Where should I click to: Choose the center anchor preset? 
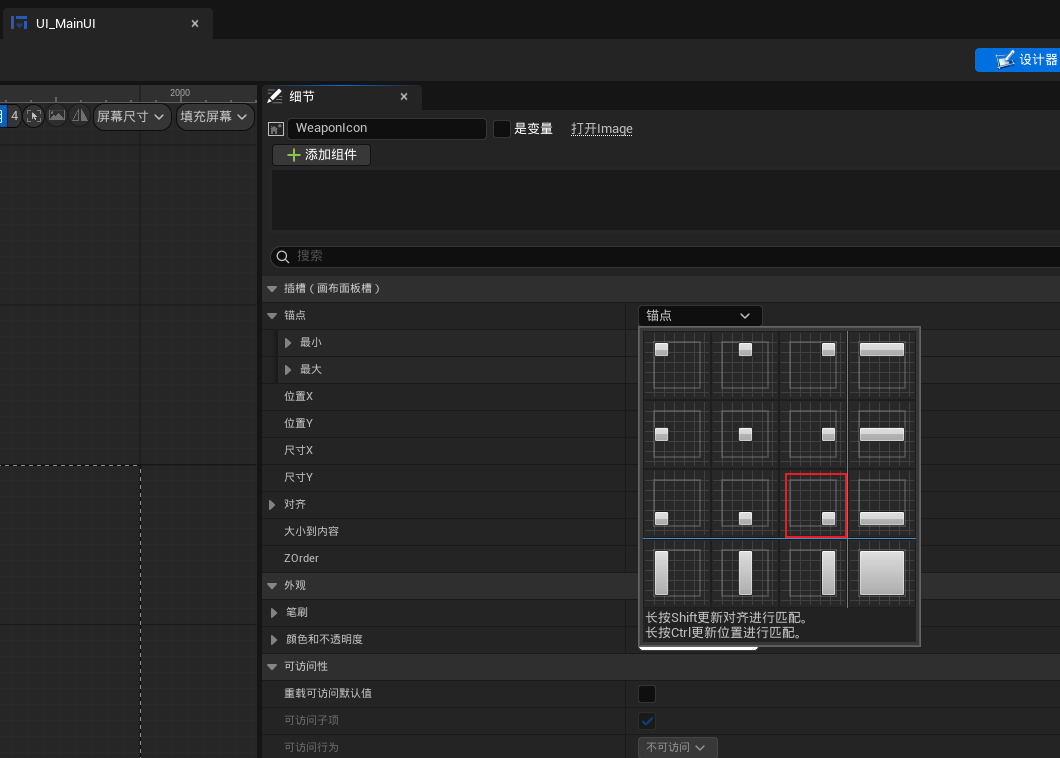pos(745,434)
